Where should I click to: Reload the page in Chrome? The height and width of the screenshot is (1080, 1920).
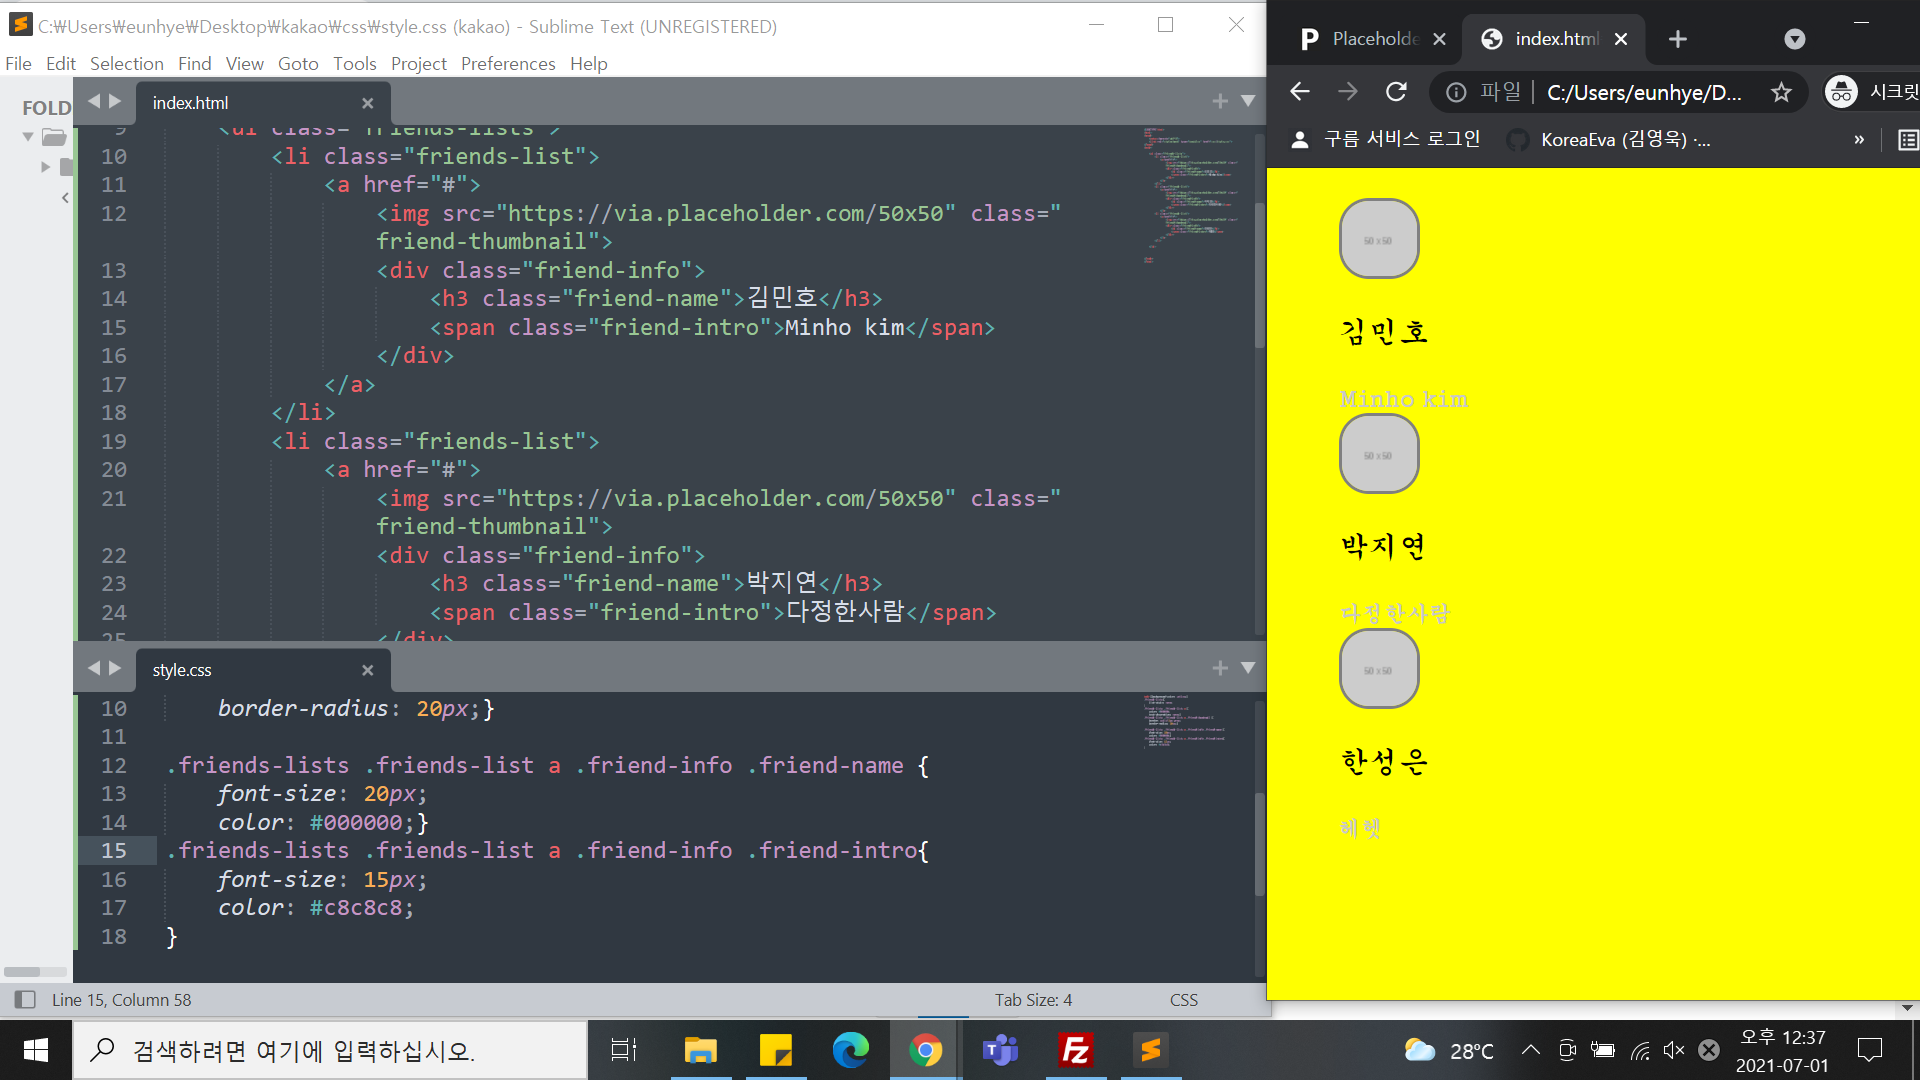tap(1396, 92)
